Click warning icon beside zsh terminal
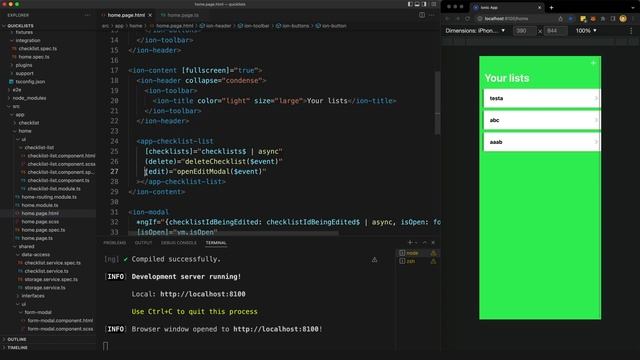Image resolution: width=640 pixels, height=360 pixels. [x=433, y=261]
